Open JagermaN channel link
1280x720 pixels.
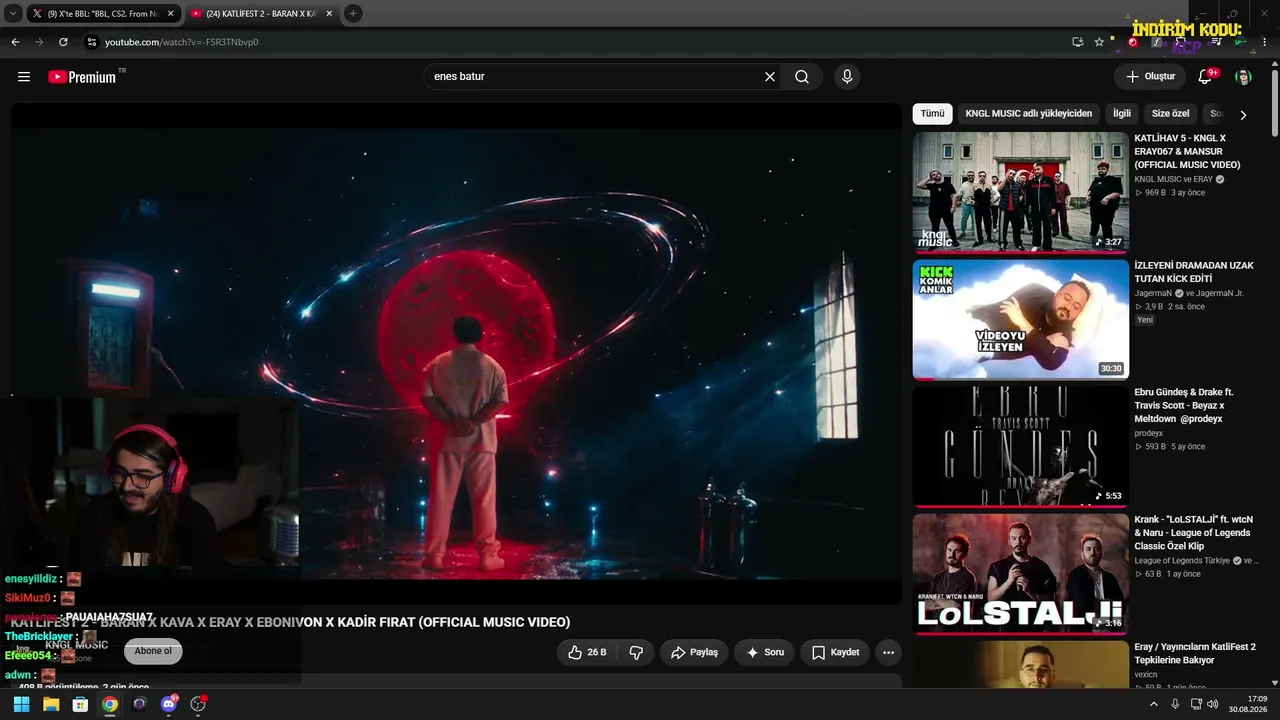tap(1152, 293)
